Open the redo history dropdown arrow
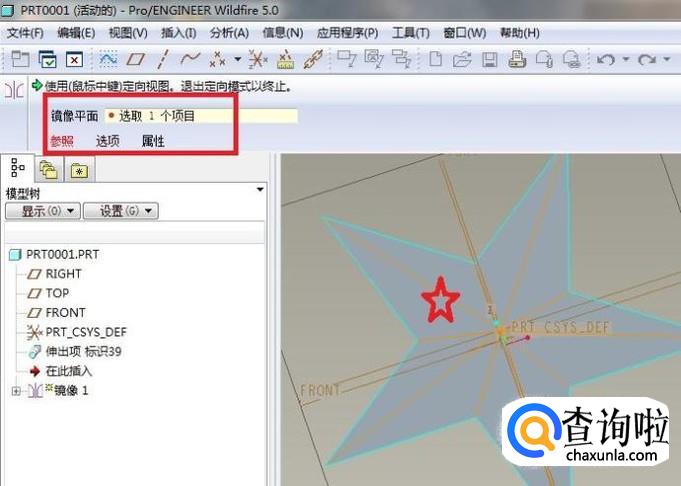681x486 pixels. (667, 59)
